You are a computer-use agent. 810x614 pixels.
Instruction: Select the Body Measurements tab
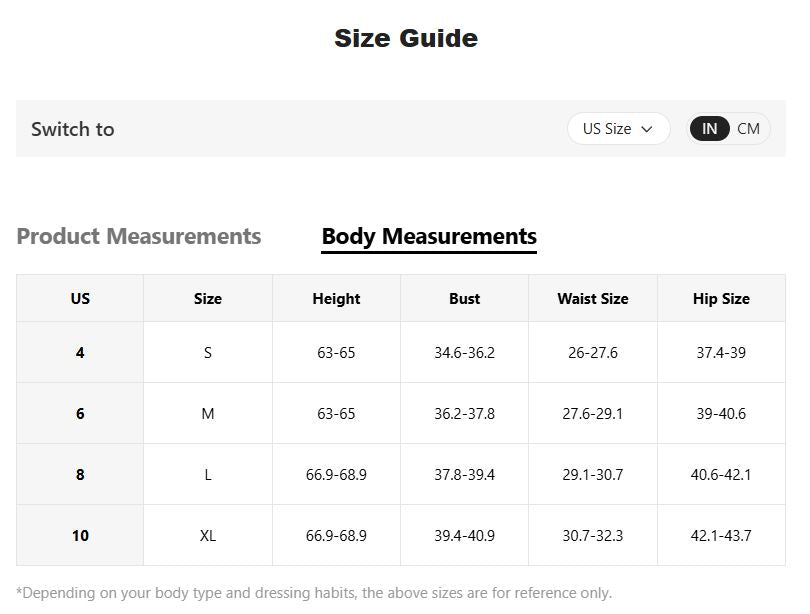tap(429, 237)
